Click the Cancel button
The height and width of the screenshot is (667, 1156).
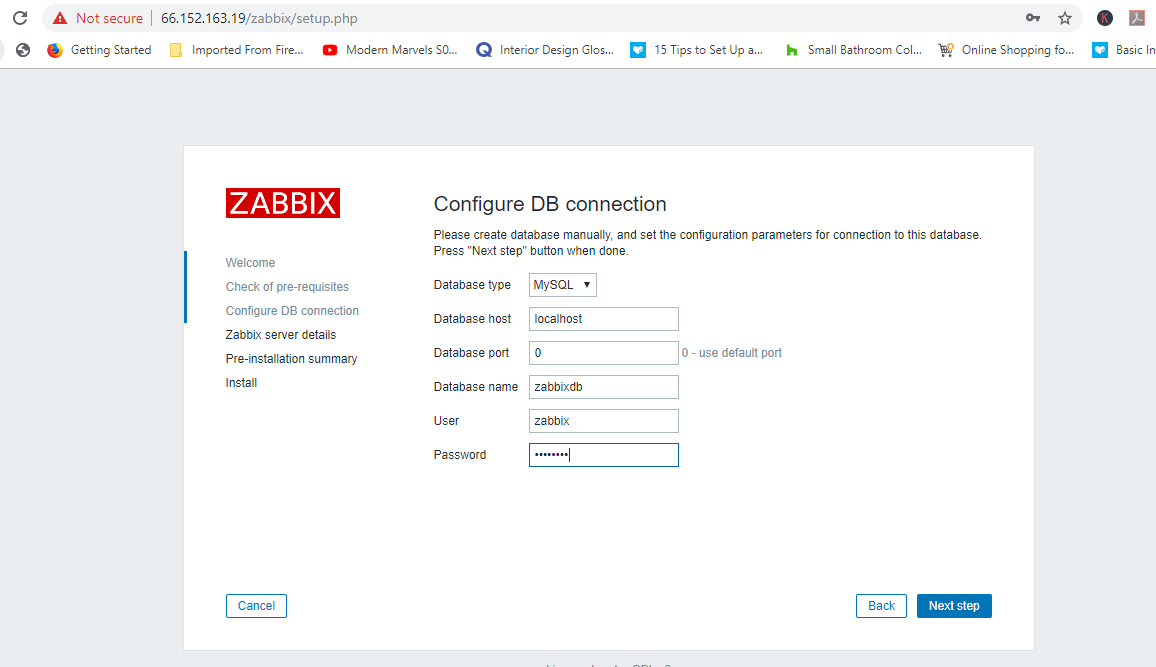256,606
